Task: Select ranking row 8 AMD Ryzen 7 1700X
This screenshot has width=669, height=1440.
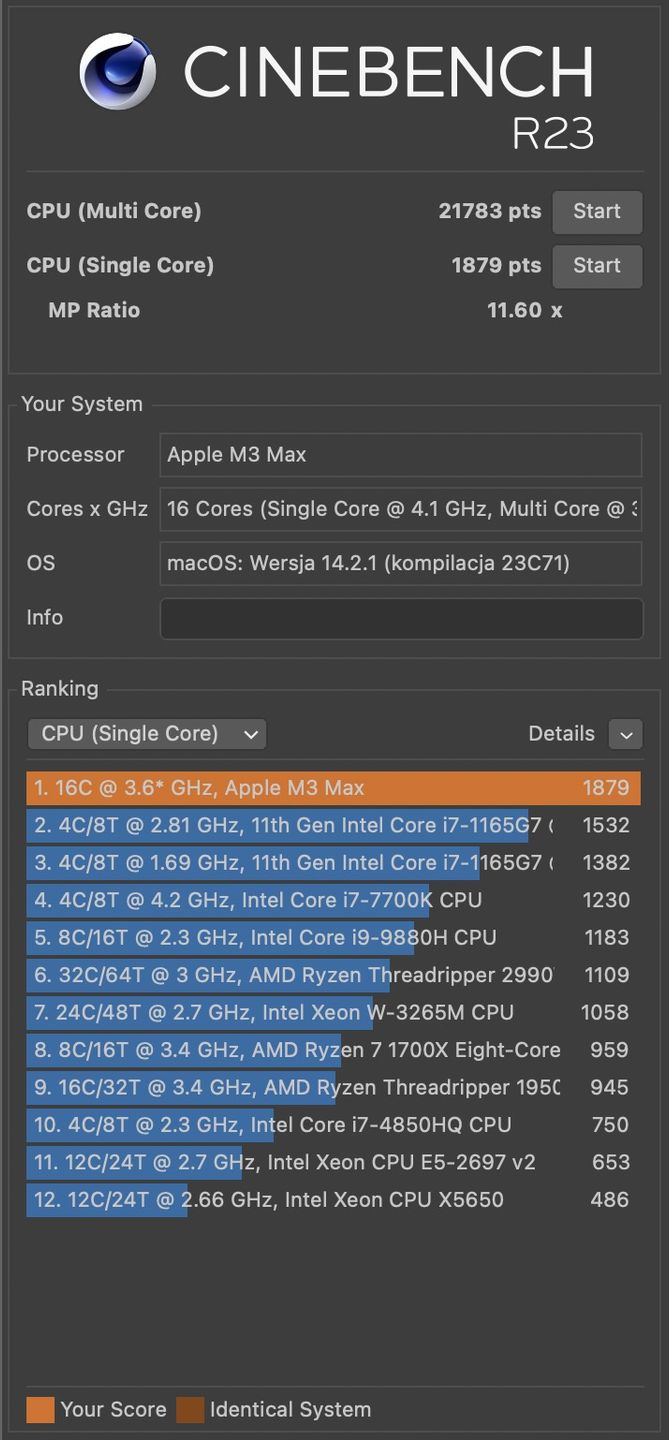Action: (x=333, y=1050)
